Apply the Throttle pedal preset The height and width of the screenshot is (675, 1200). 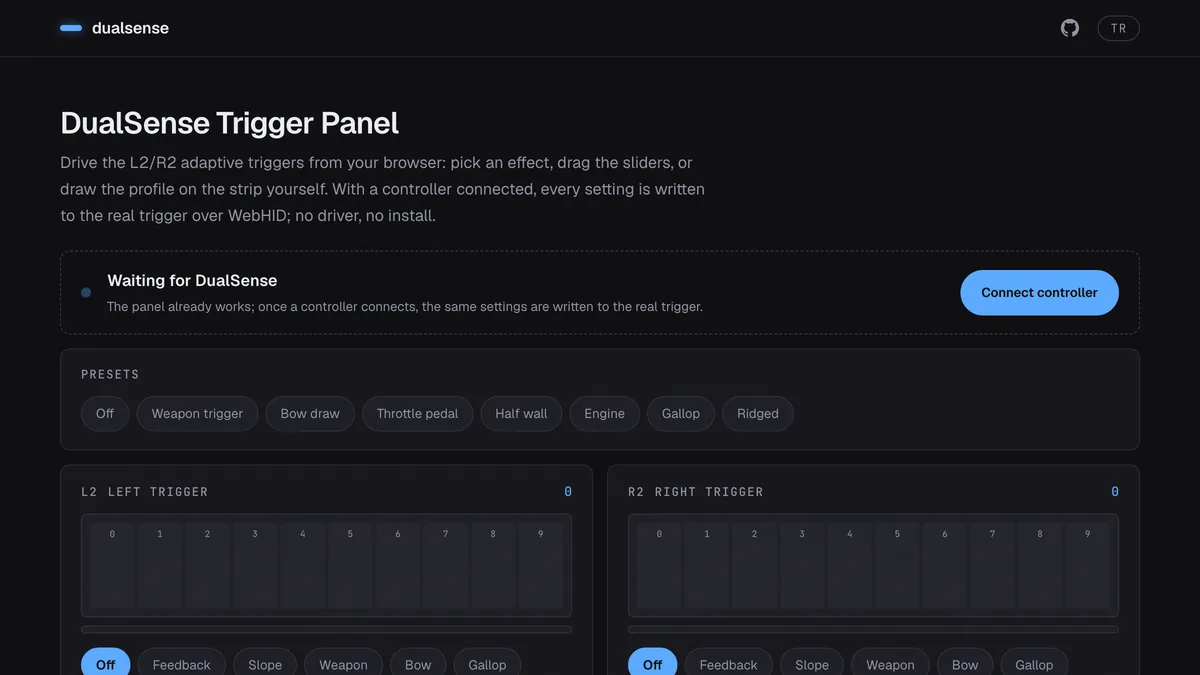pyautogui.click(x=417, y=413)
